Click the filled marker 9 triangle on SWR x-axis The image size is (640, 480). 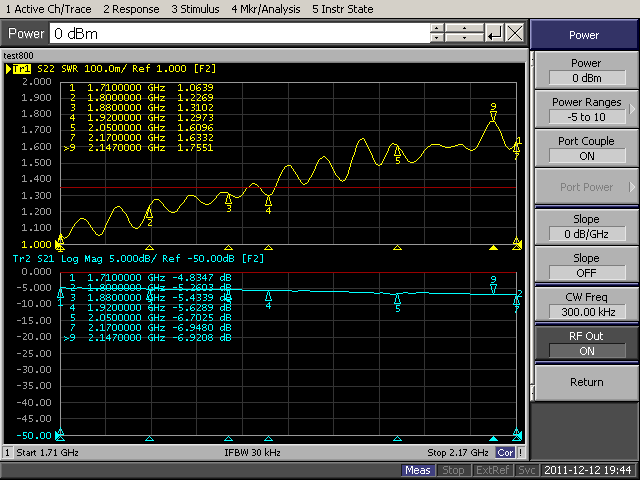(x=493, y=247)
